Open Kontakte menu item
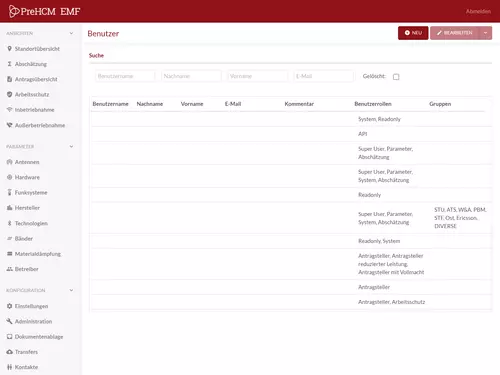Image resolution: width=500 pixels, height=375 pixels. coord(26,367)
